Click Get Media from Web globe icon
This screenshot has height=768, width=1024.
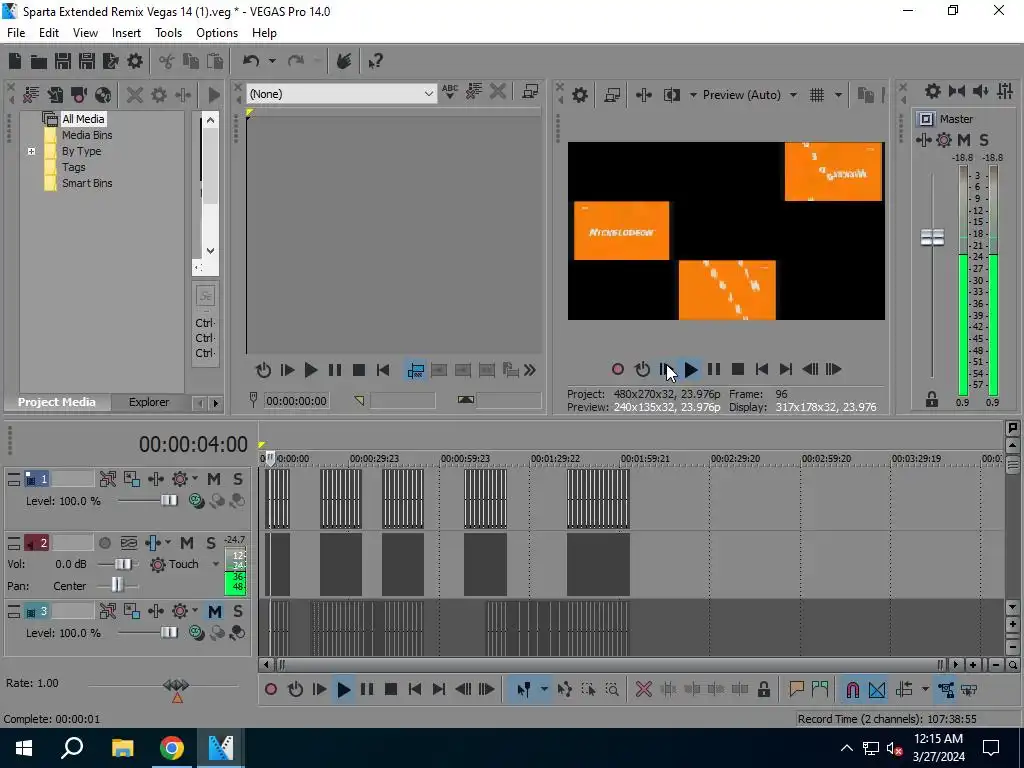103,95
